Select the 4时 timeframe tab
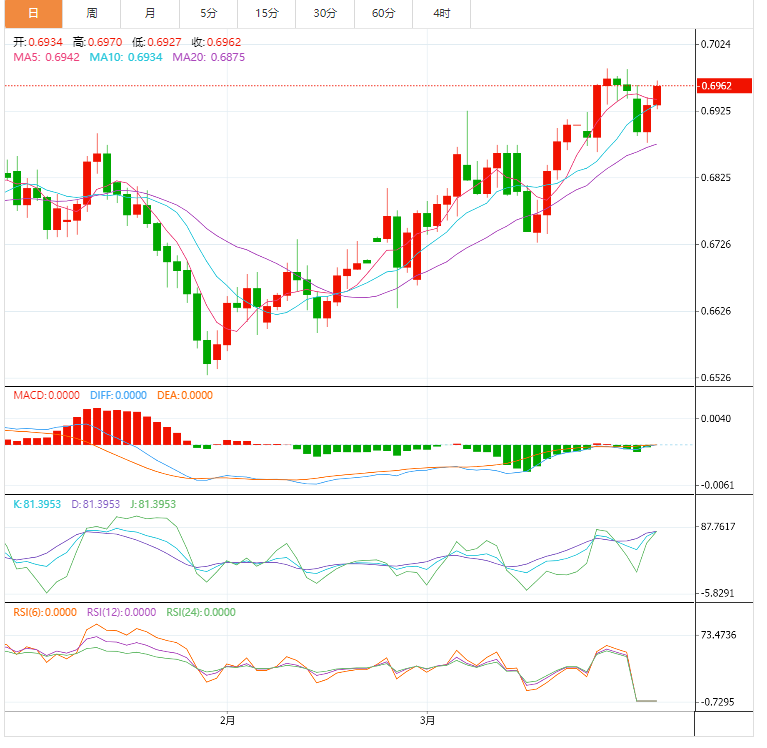Image resolution: width=767 pixels, height=748 pixels. (442, 14)
